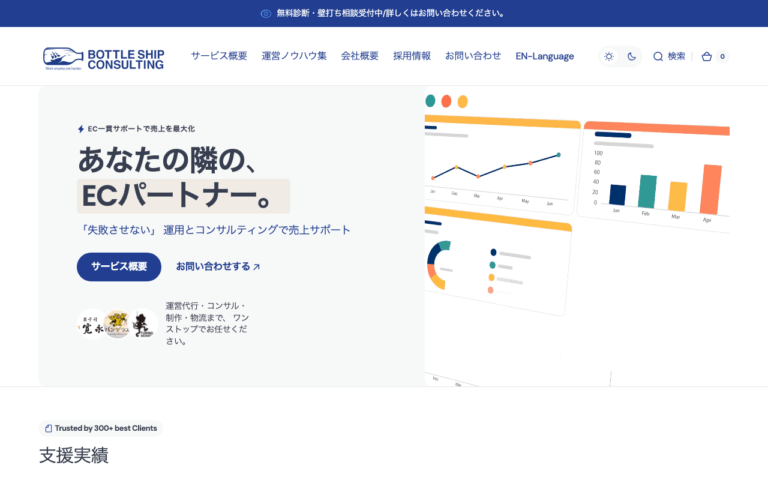This screenshot has height=480, width=768.
Task: Switch to light mode sun icon
Action: coord(609,56)
